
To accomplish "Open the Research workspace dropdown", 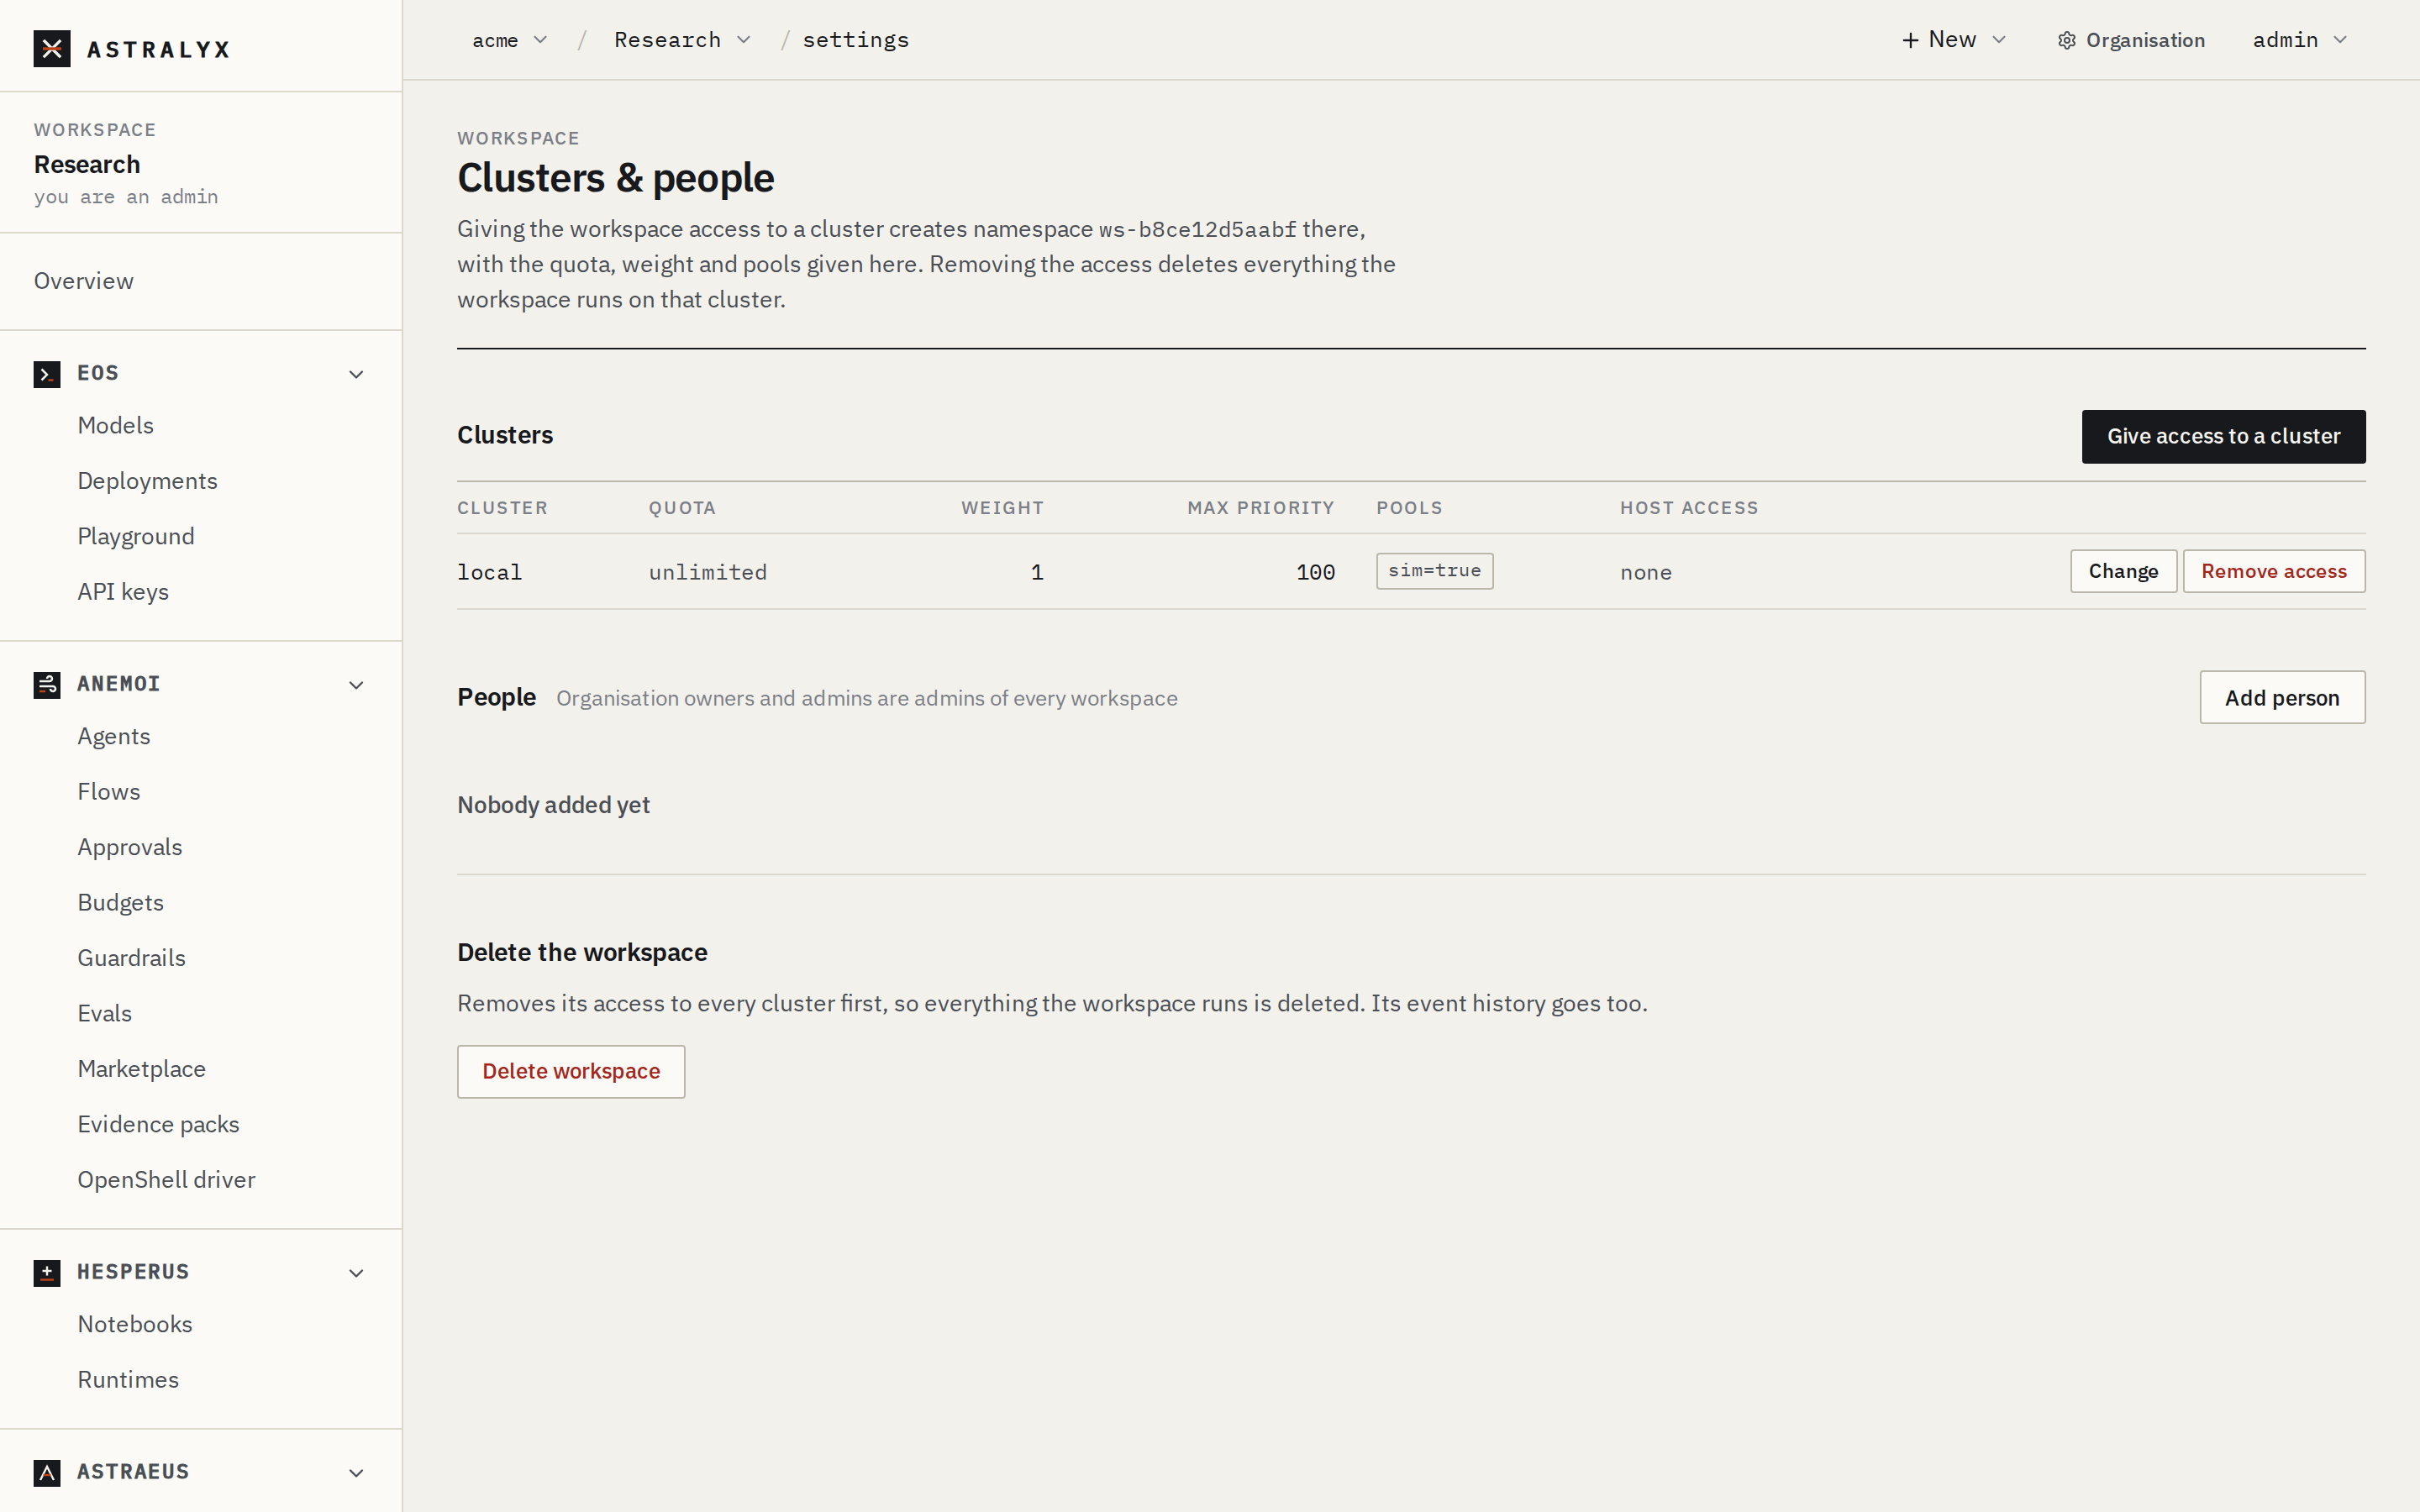I will pyautogui.click(x=682, y=40).
